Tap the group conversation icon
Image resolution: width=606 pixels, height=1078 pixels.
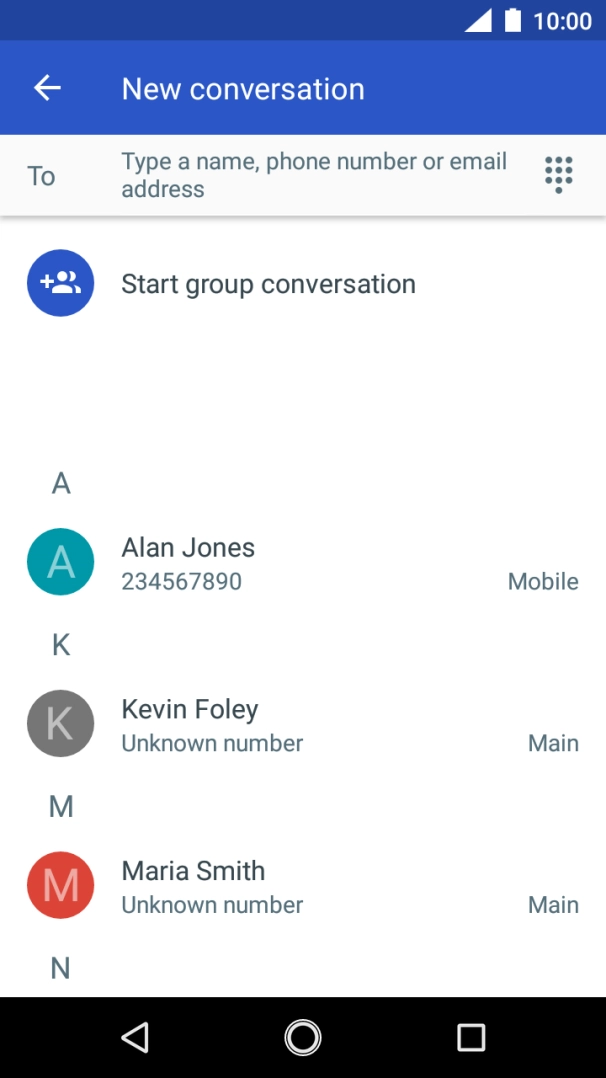60,283
